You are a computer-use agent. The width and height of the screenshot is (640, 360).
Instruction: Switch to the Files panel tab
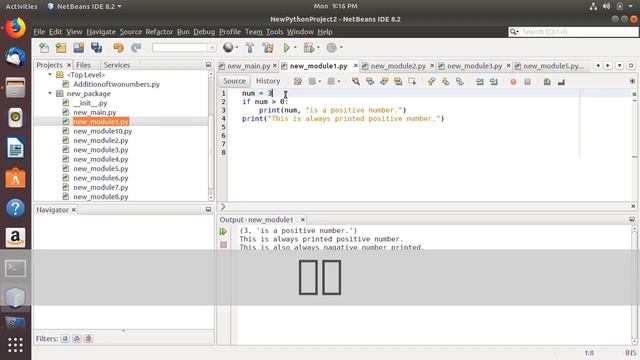click(x=83, y=65)
